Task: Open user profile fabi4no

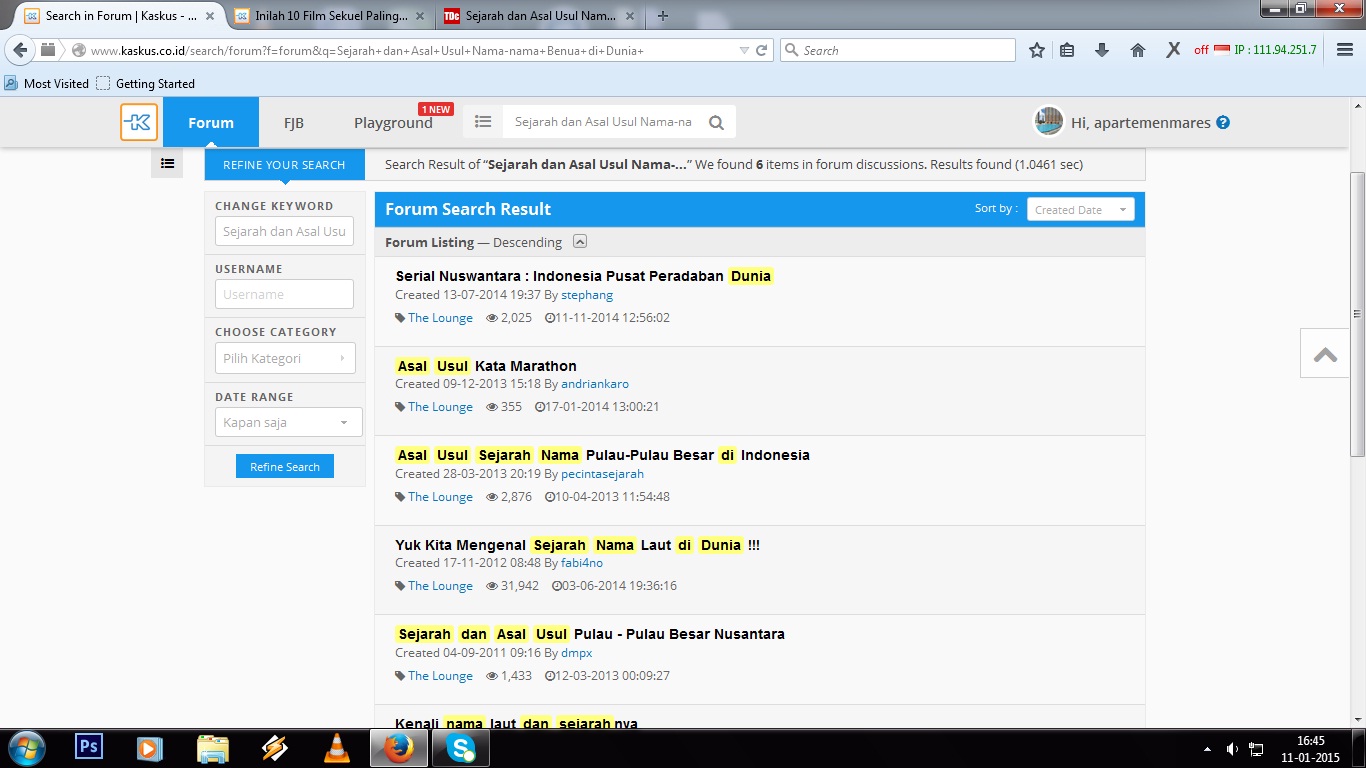Action: pos(582,563)
